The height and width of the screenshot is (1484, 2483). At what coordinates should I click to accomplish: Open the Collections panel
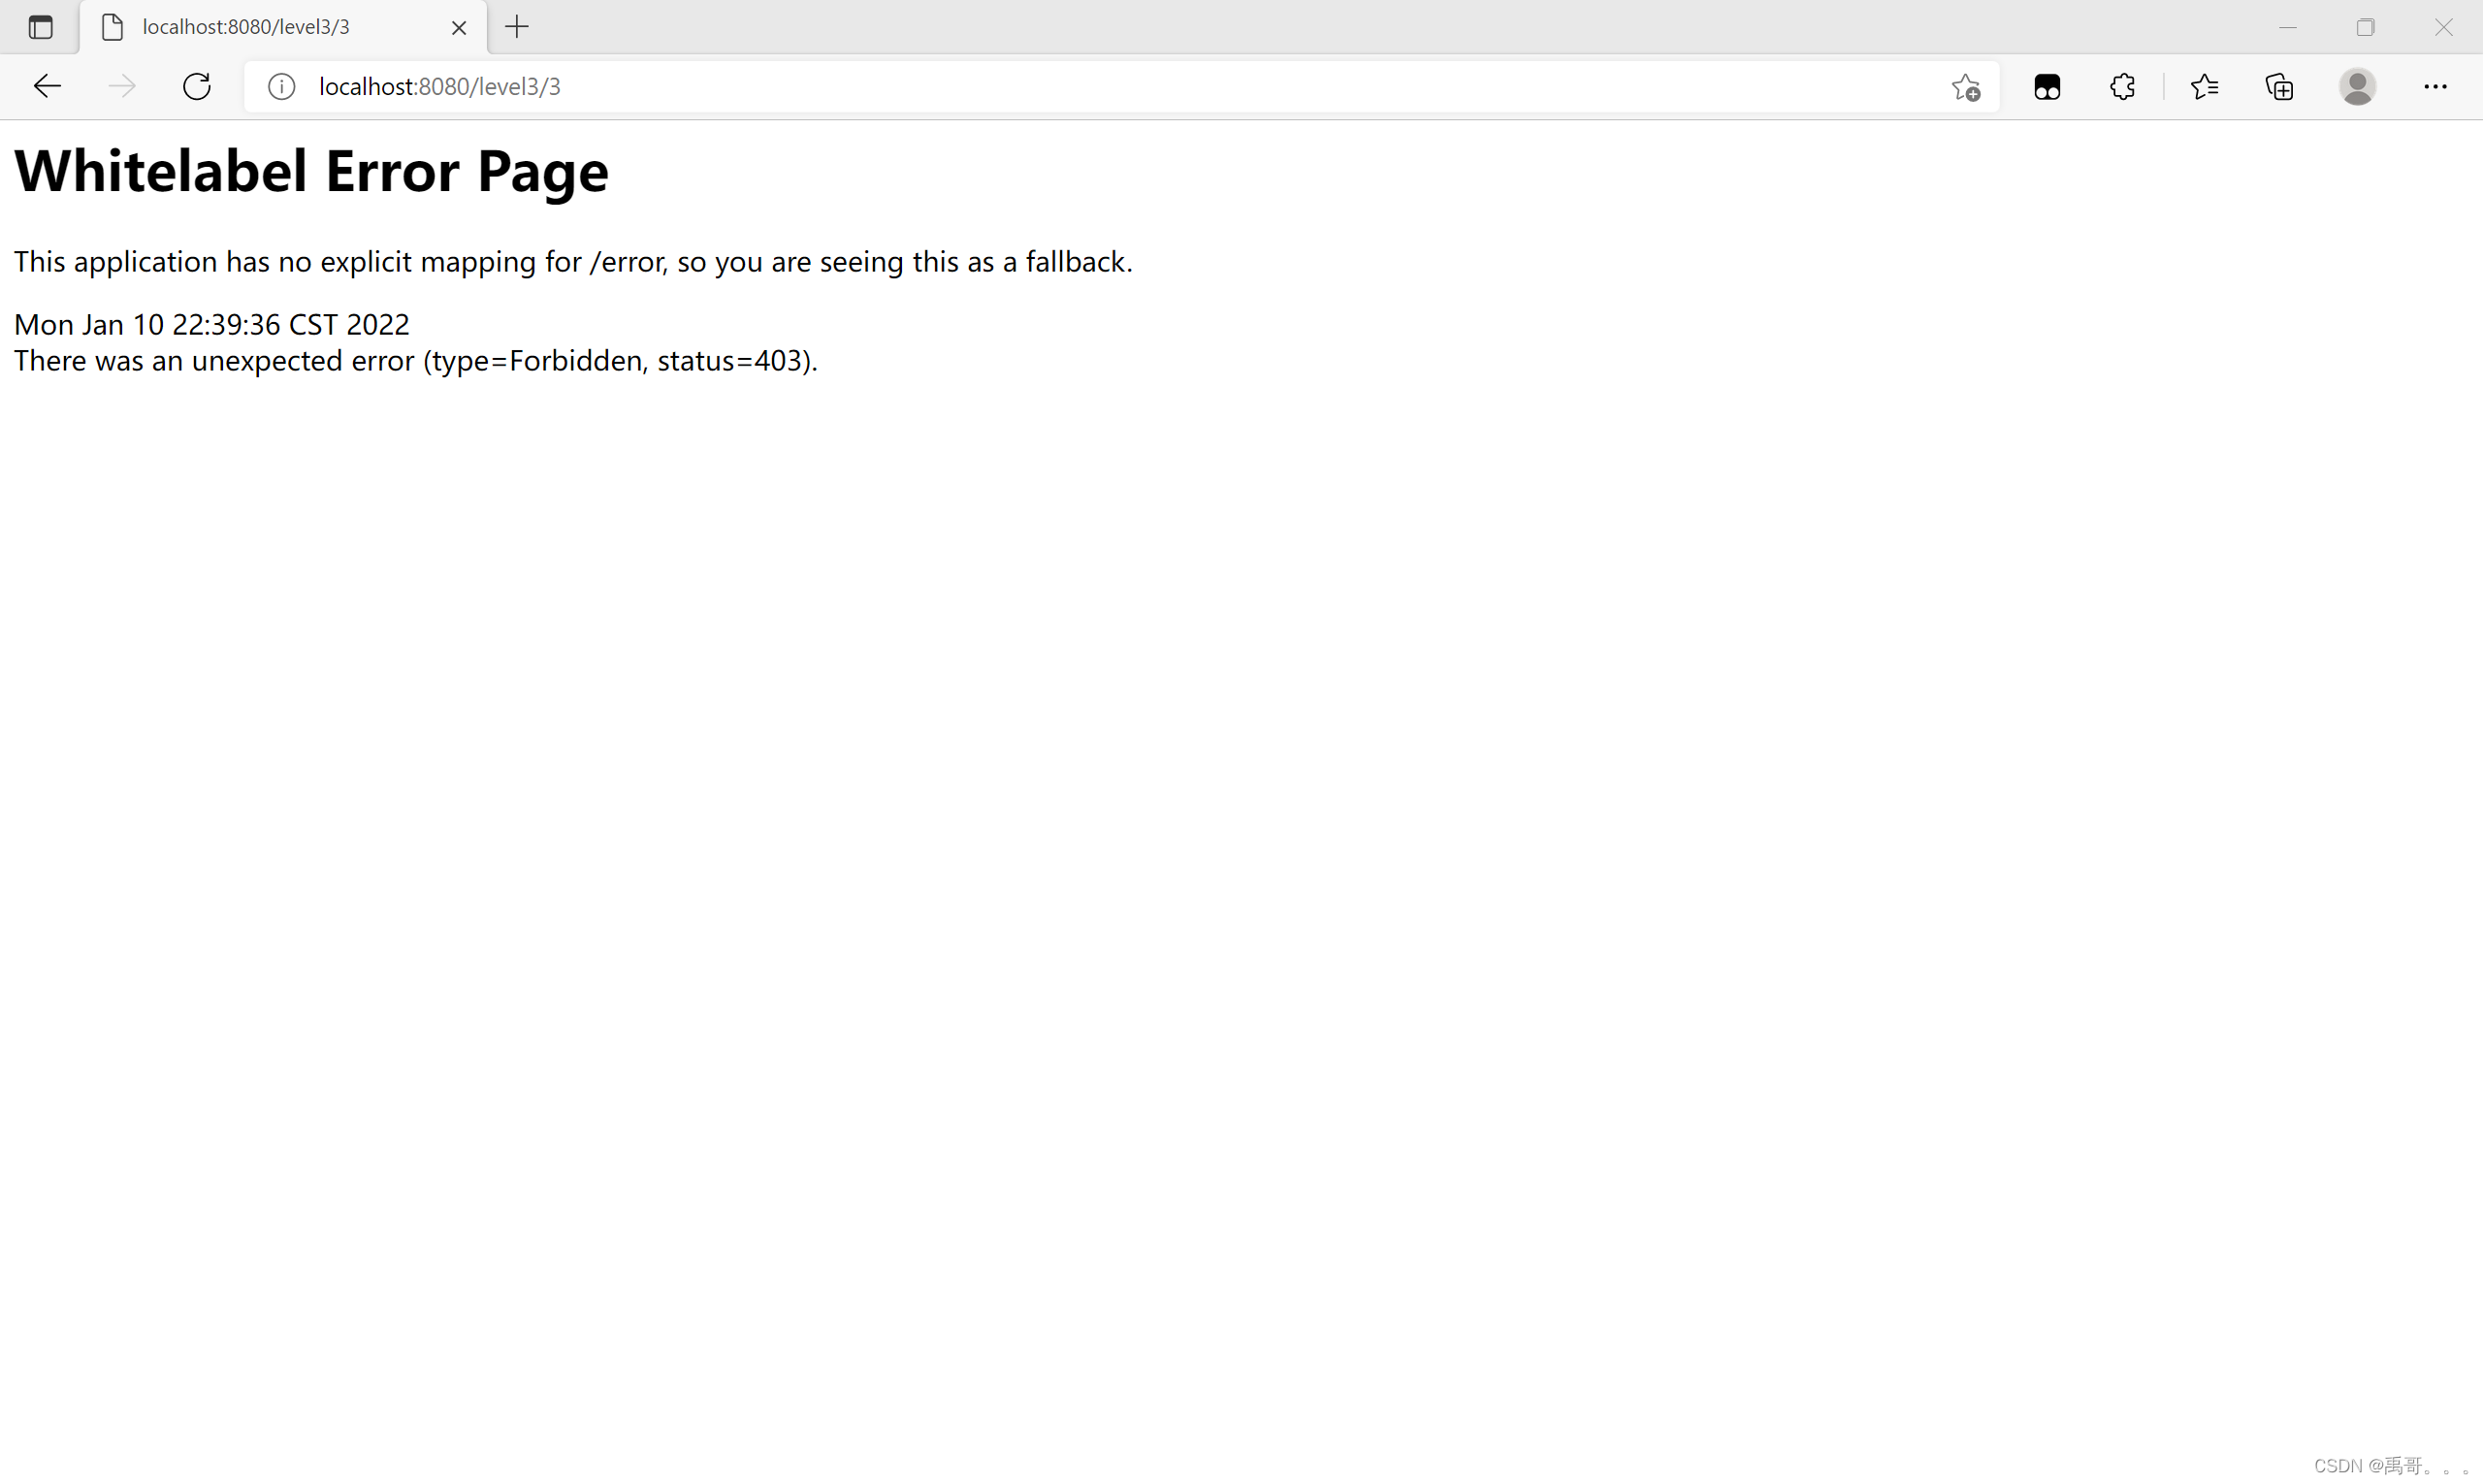point(2279,87)
